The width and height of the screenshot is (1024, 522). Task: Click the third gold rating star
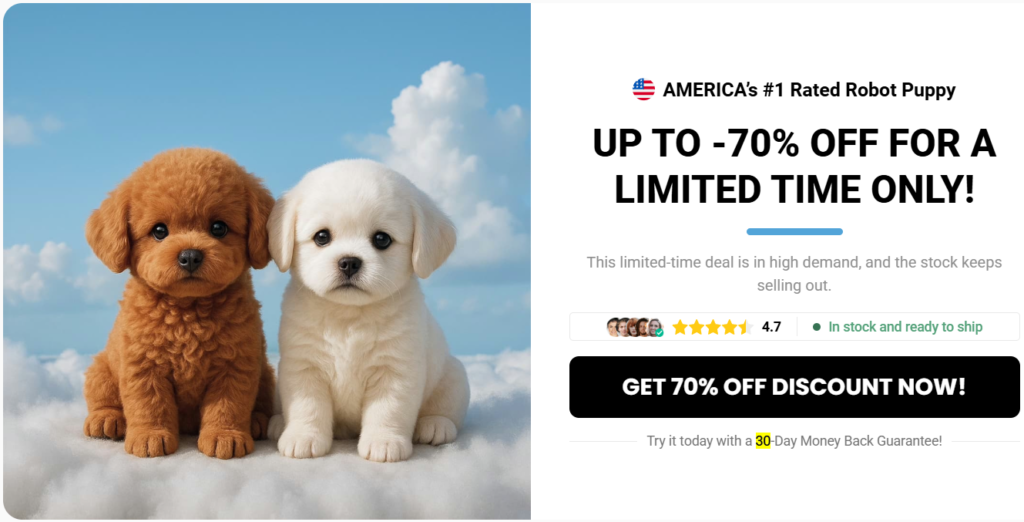[x=713, y=327]
